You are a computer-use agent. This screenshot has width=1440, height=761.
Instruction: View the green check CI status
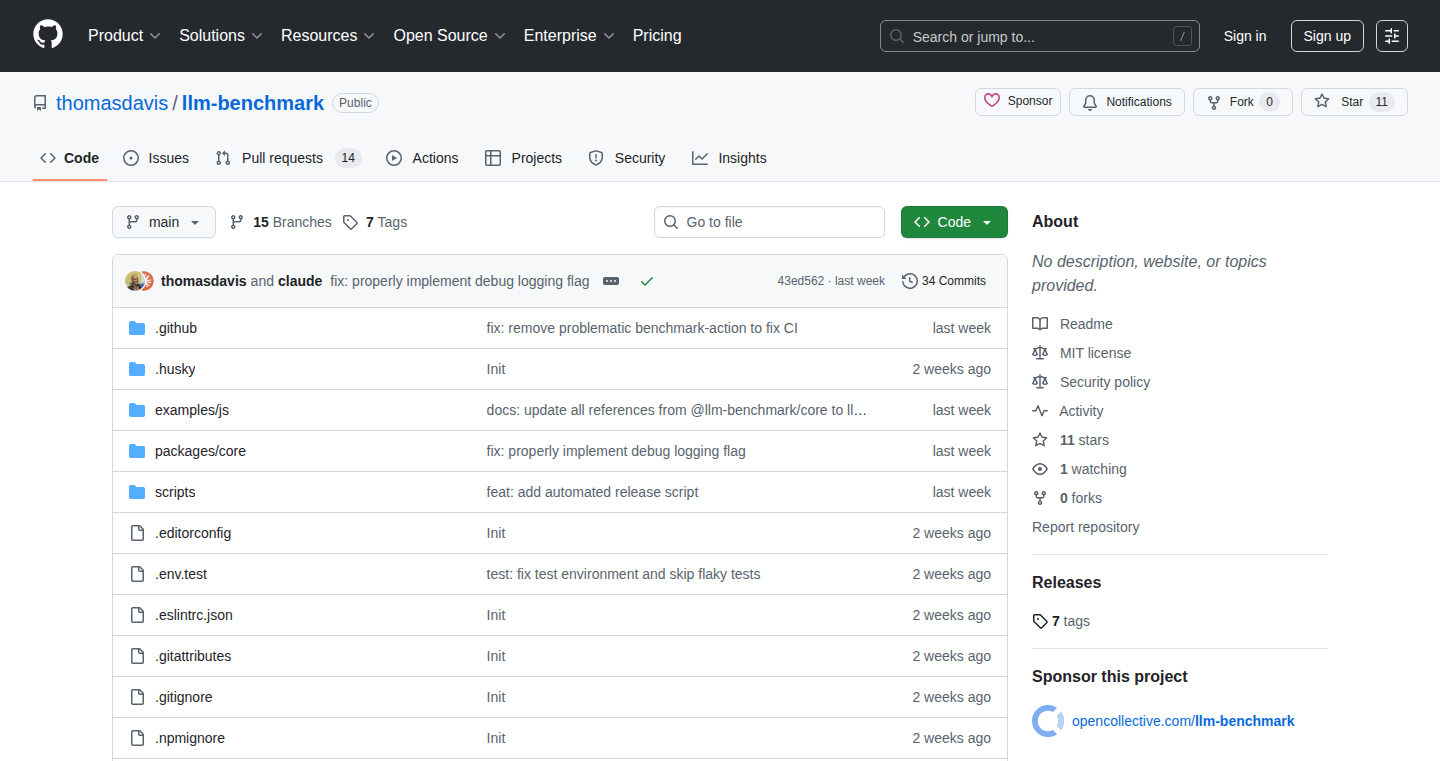coord(647,281)
